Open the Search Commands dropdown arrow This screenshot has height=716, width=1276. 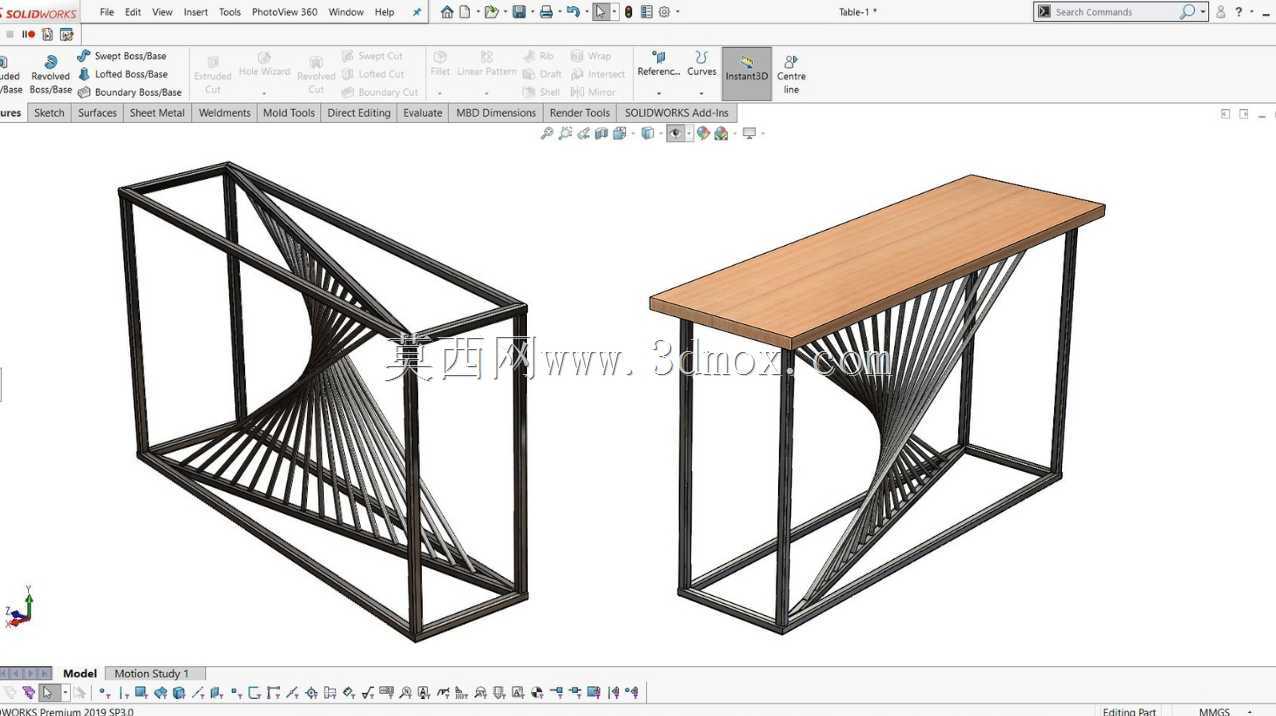pyautogui.click(x=1202, y=12)
